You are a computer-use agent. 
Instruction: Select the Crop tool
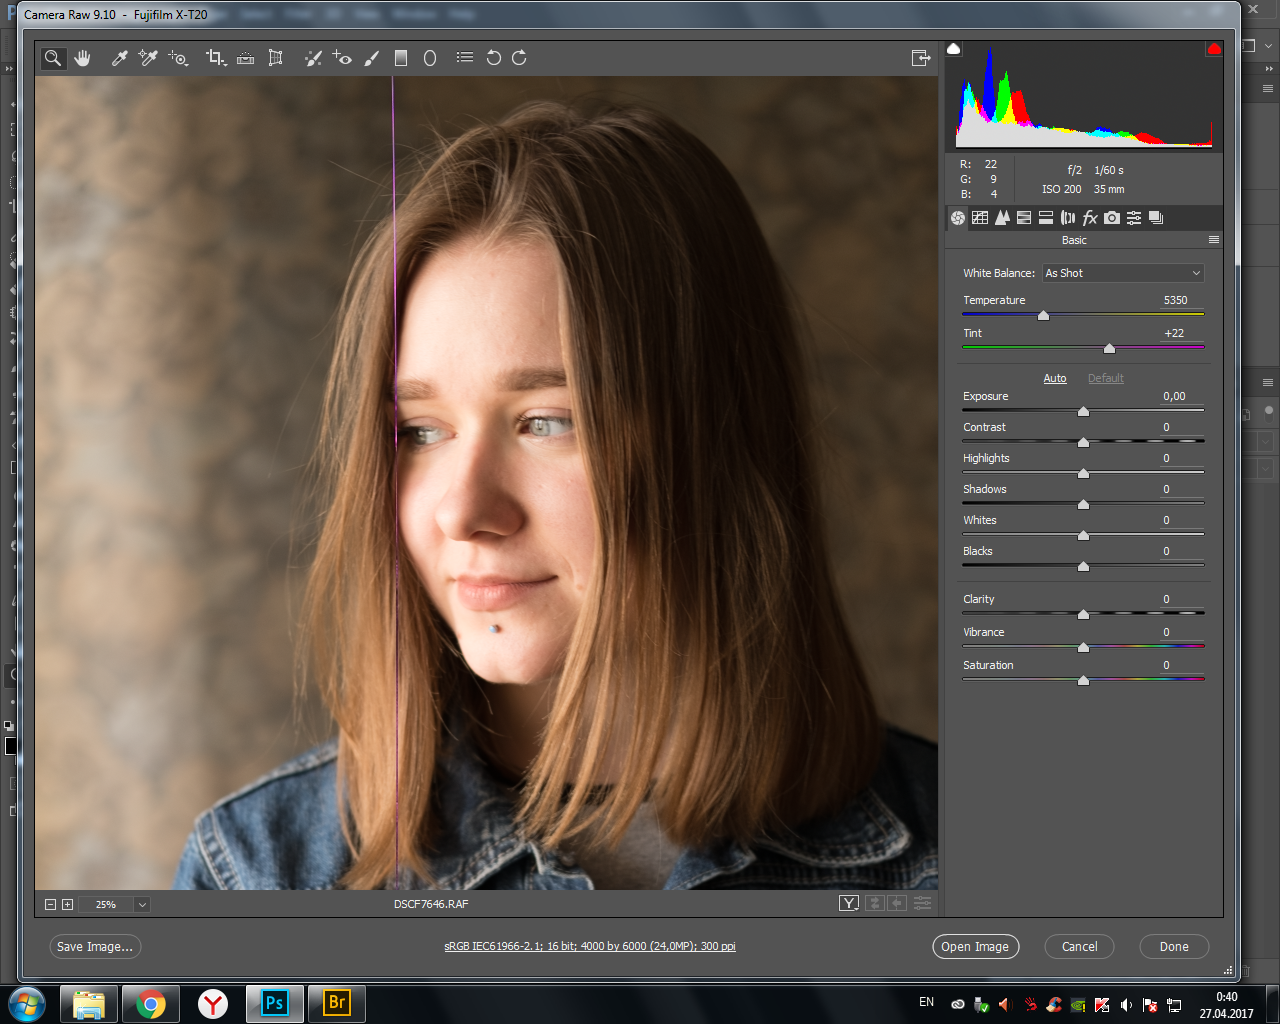coord(216,58)
